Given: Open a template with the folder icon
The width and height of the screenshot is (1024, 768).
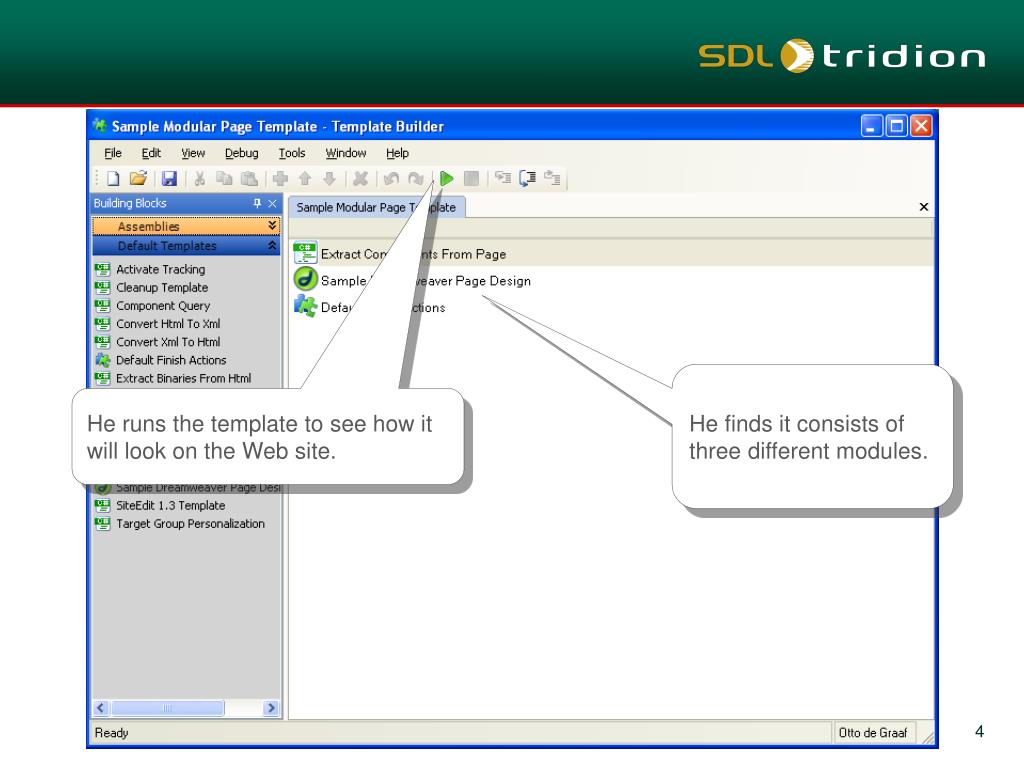Looking at the screenshot, I should tap(138, 178).
